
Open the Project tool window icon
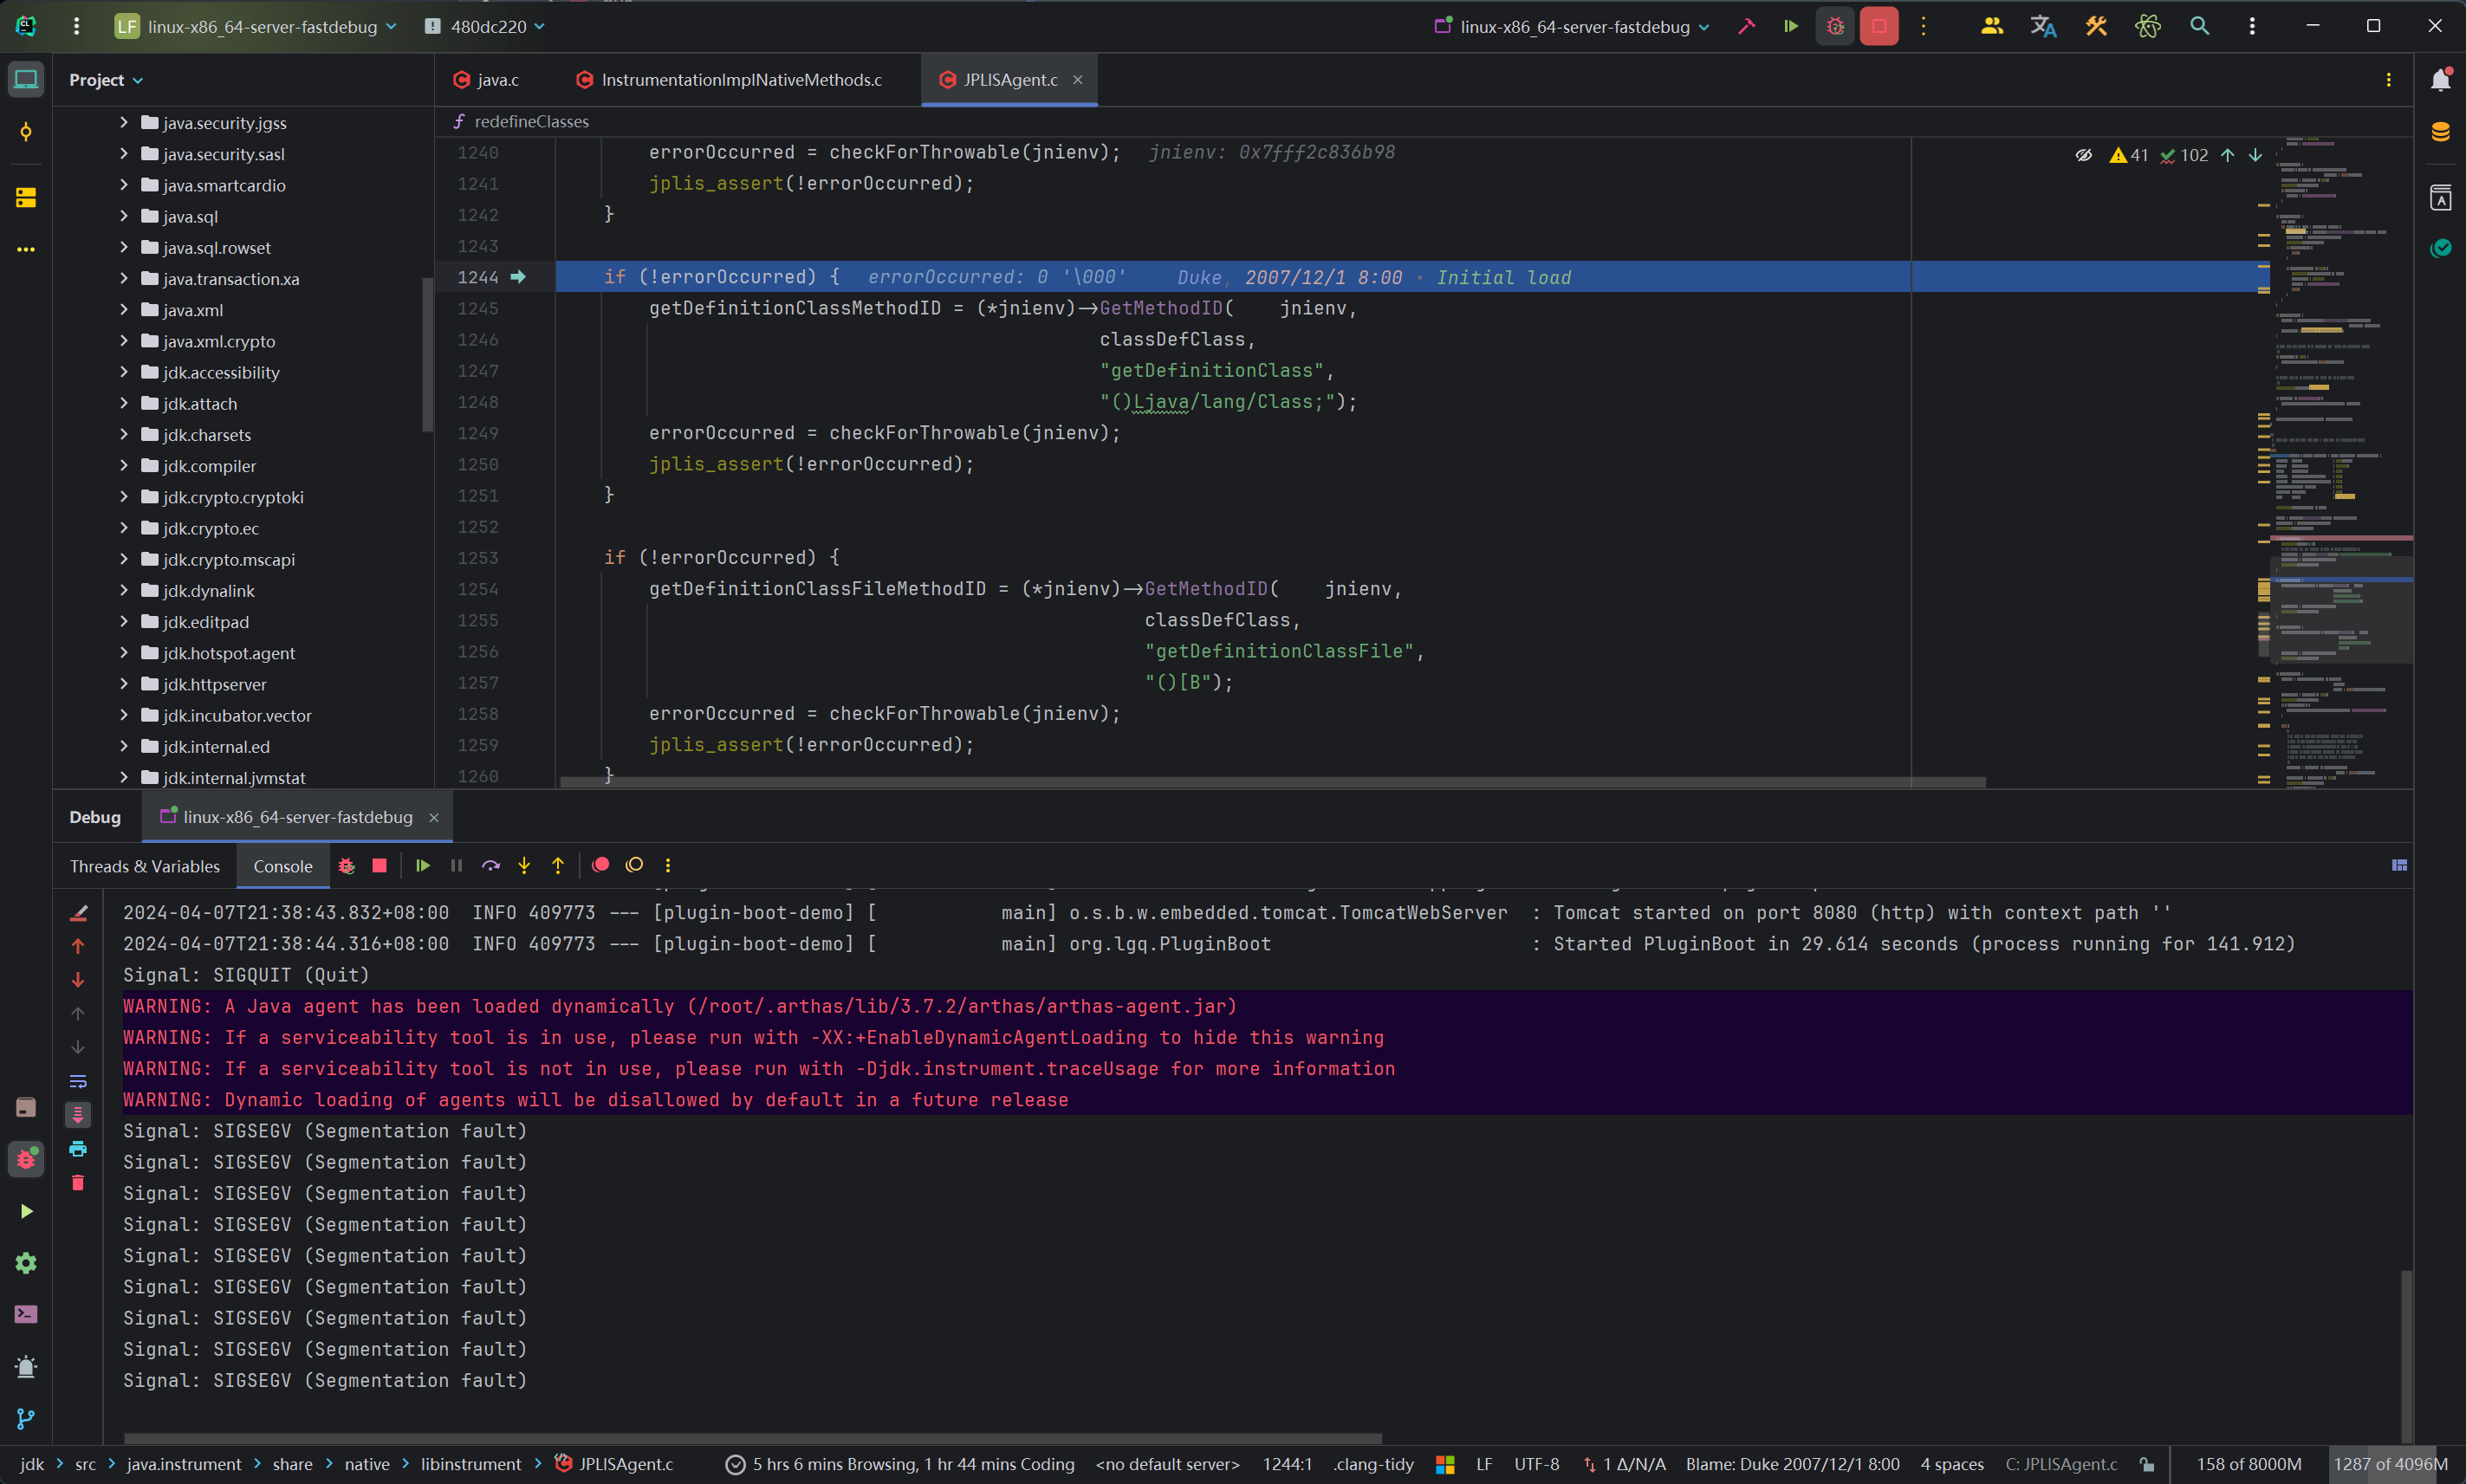[x=26, y=79]
